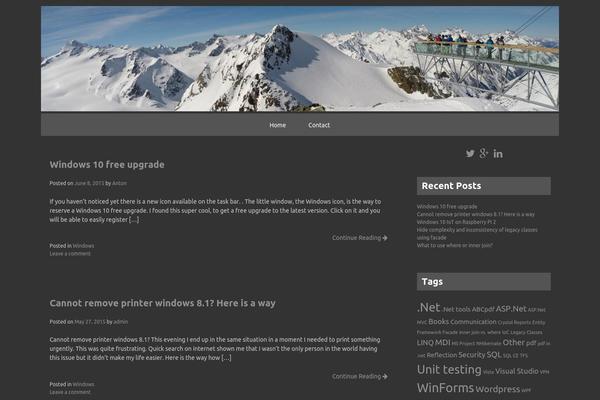
Task: Open the Contact menu item
Action: pos(319,125)
